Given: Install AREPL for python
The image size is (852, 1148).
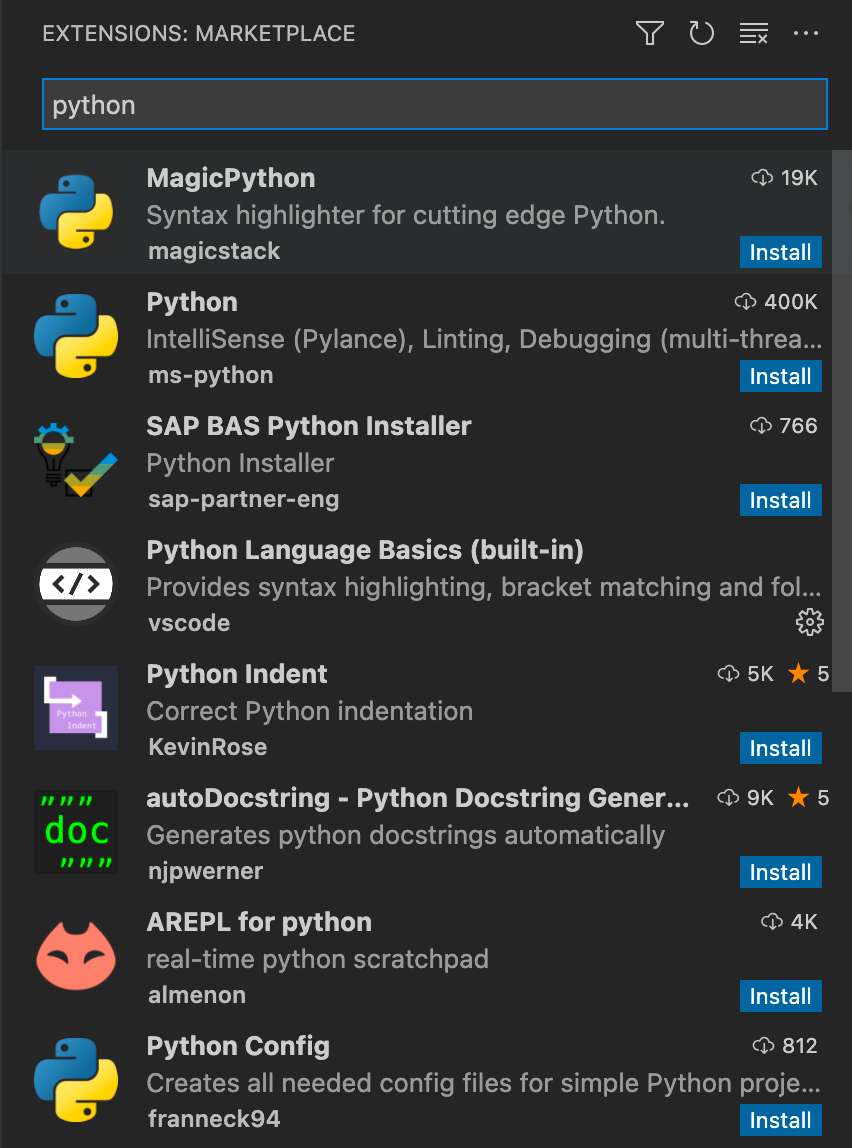Looking at the screenshot, I should pos(780,996).
